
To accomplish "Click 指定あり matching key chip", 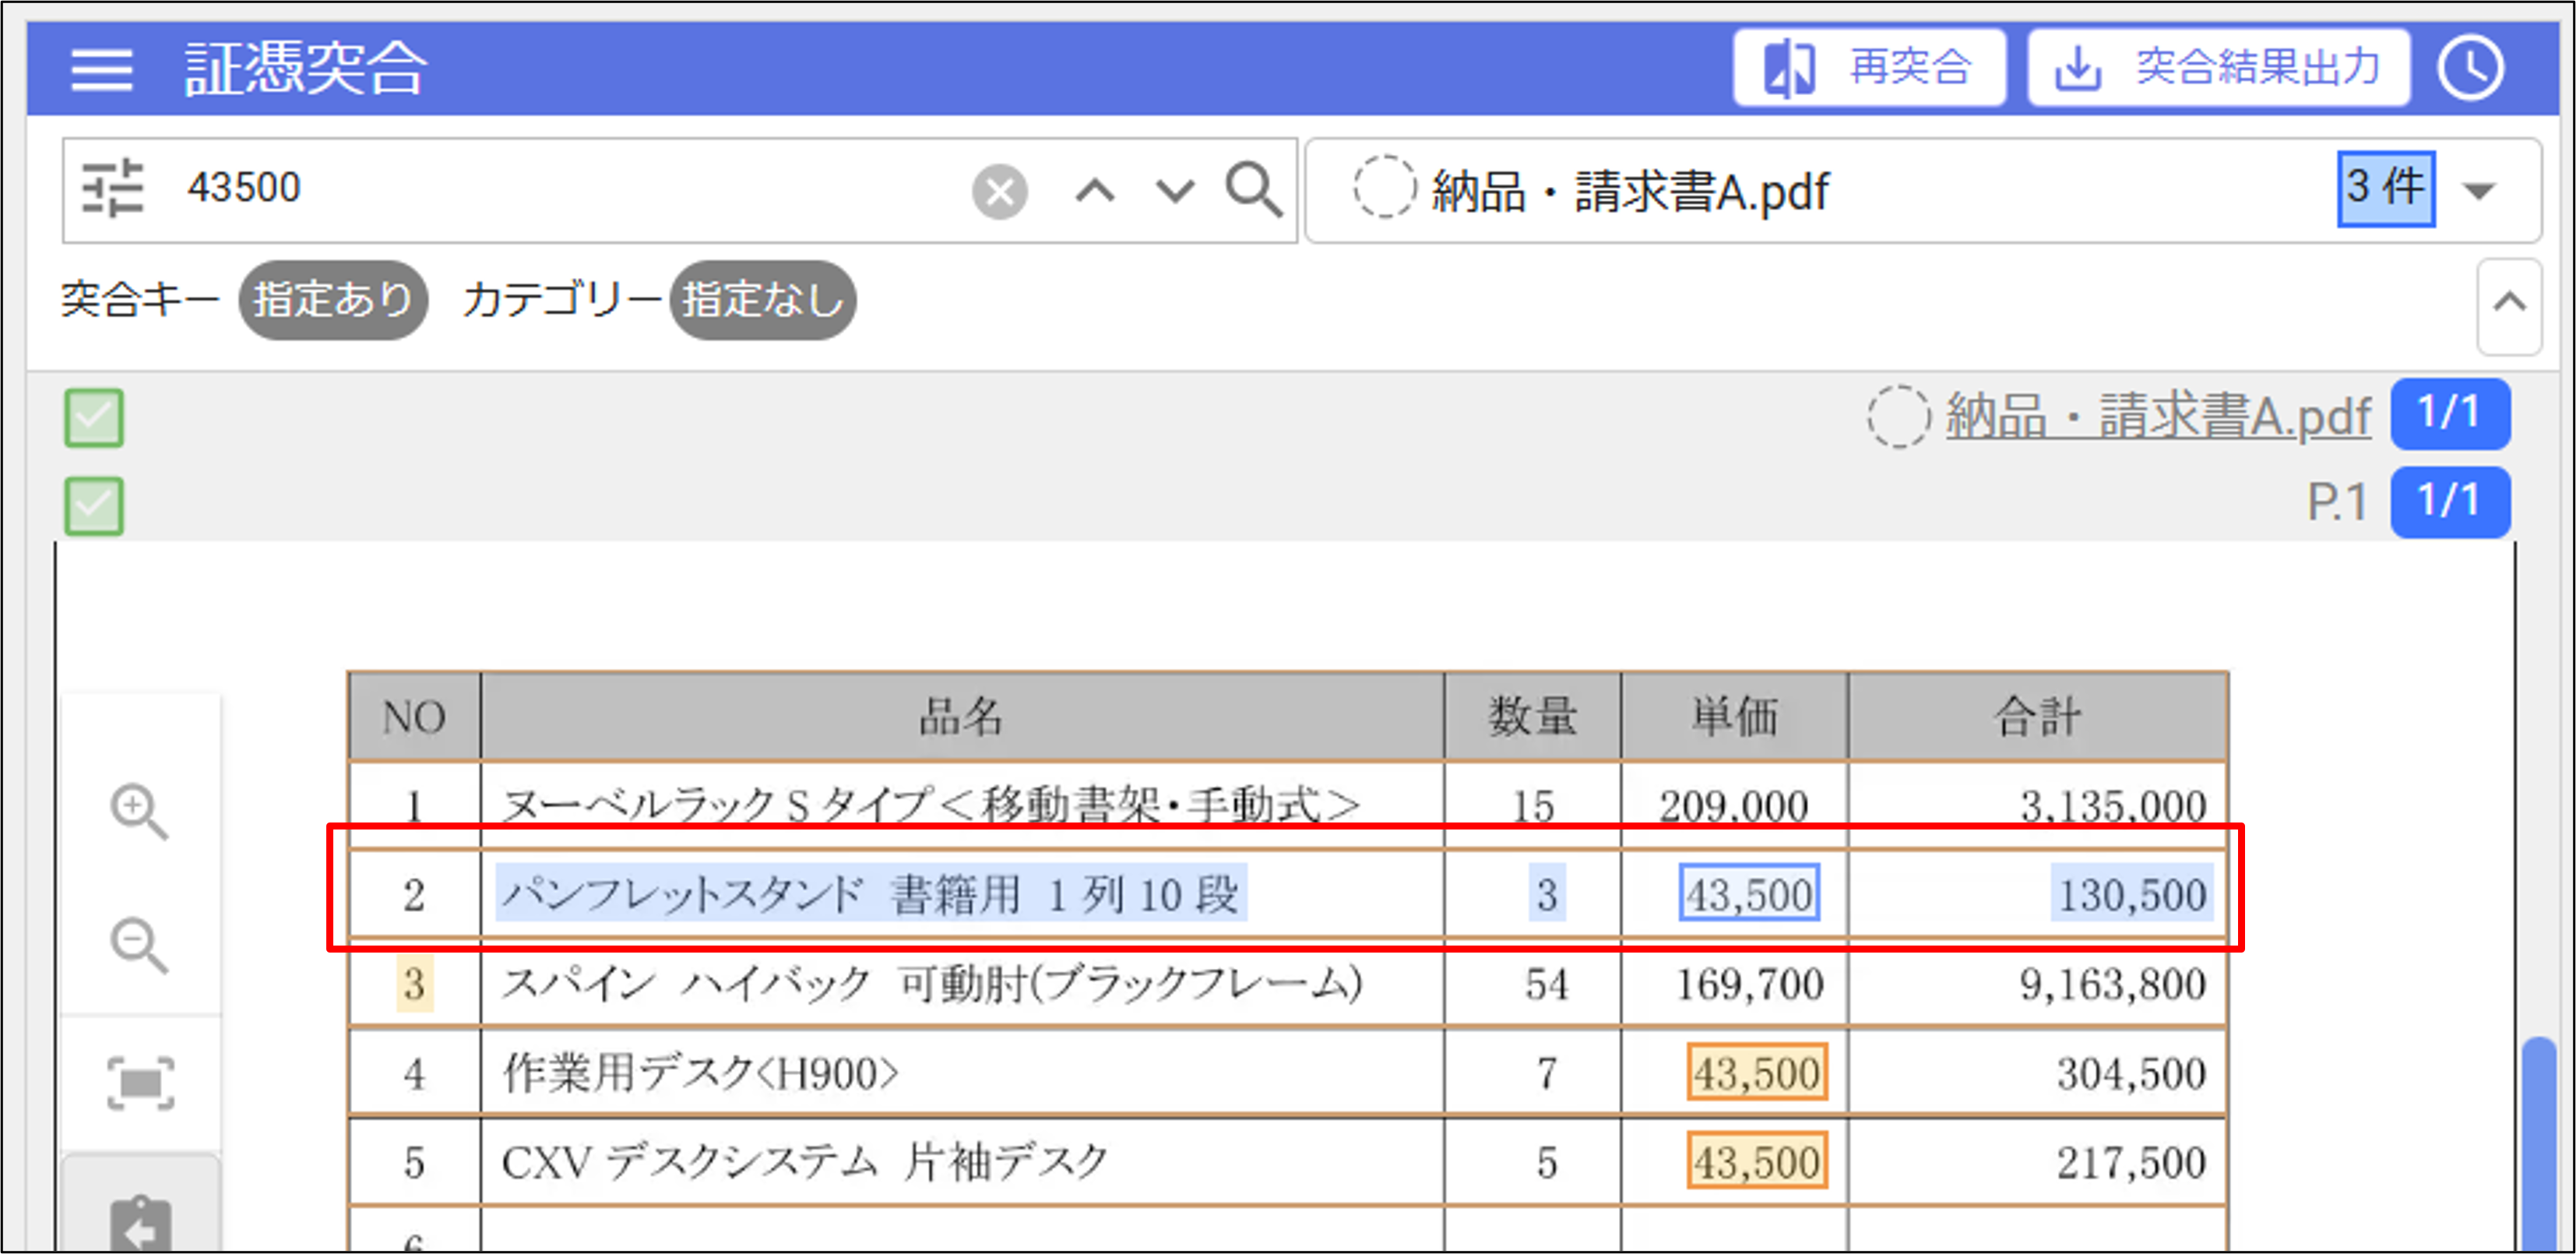I will [333, 300].
